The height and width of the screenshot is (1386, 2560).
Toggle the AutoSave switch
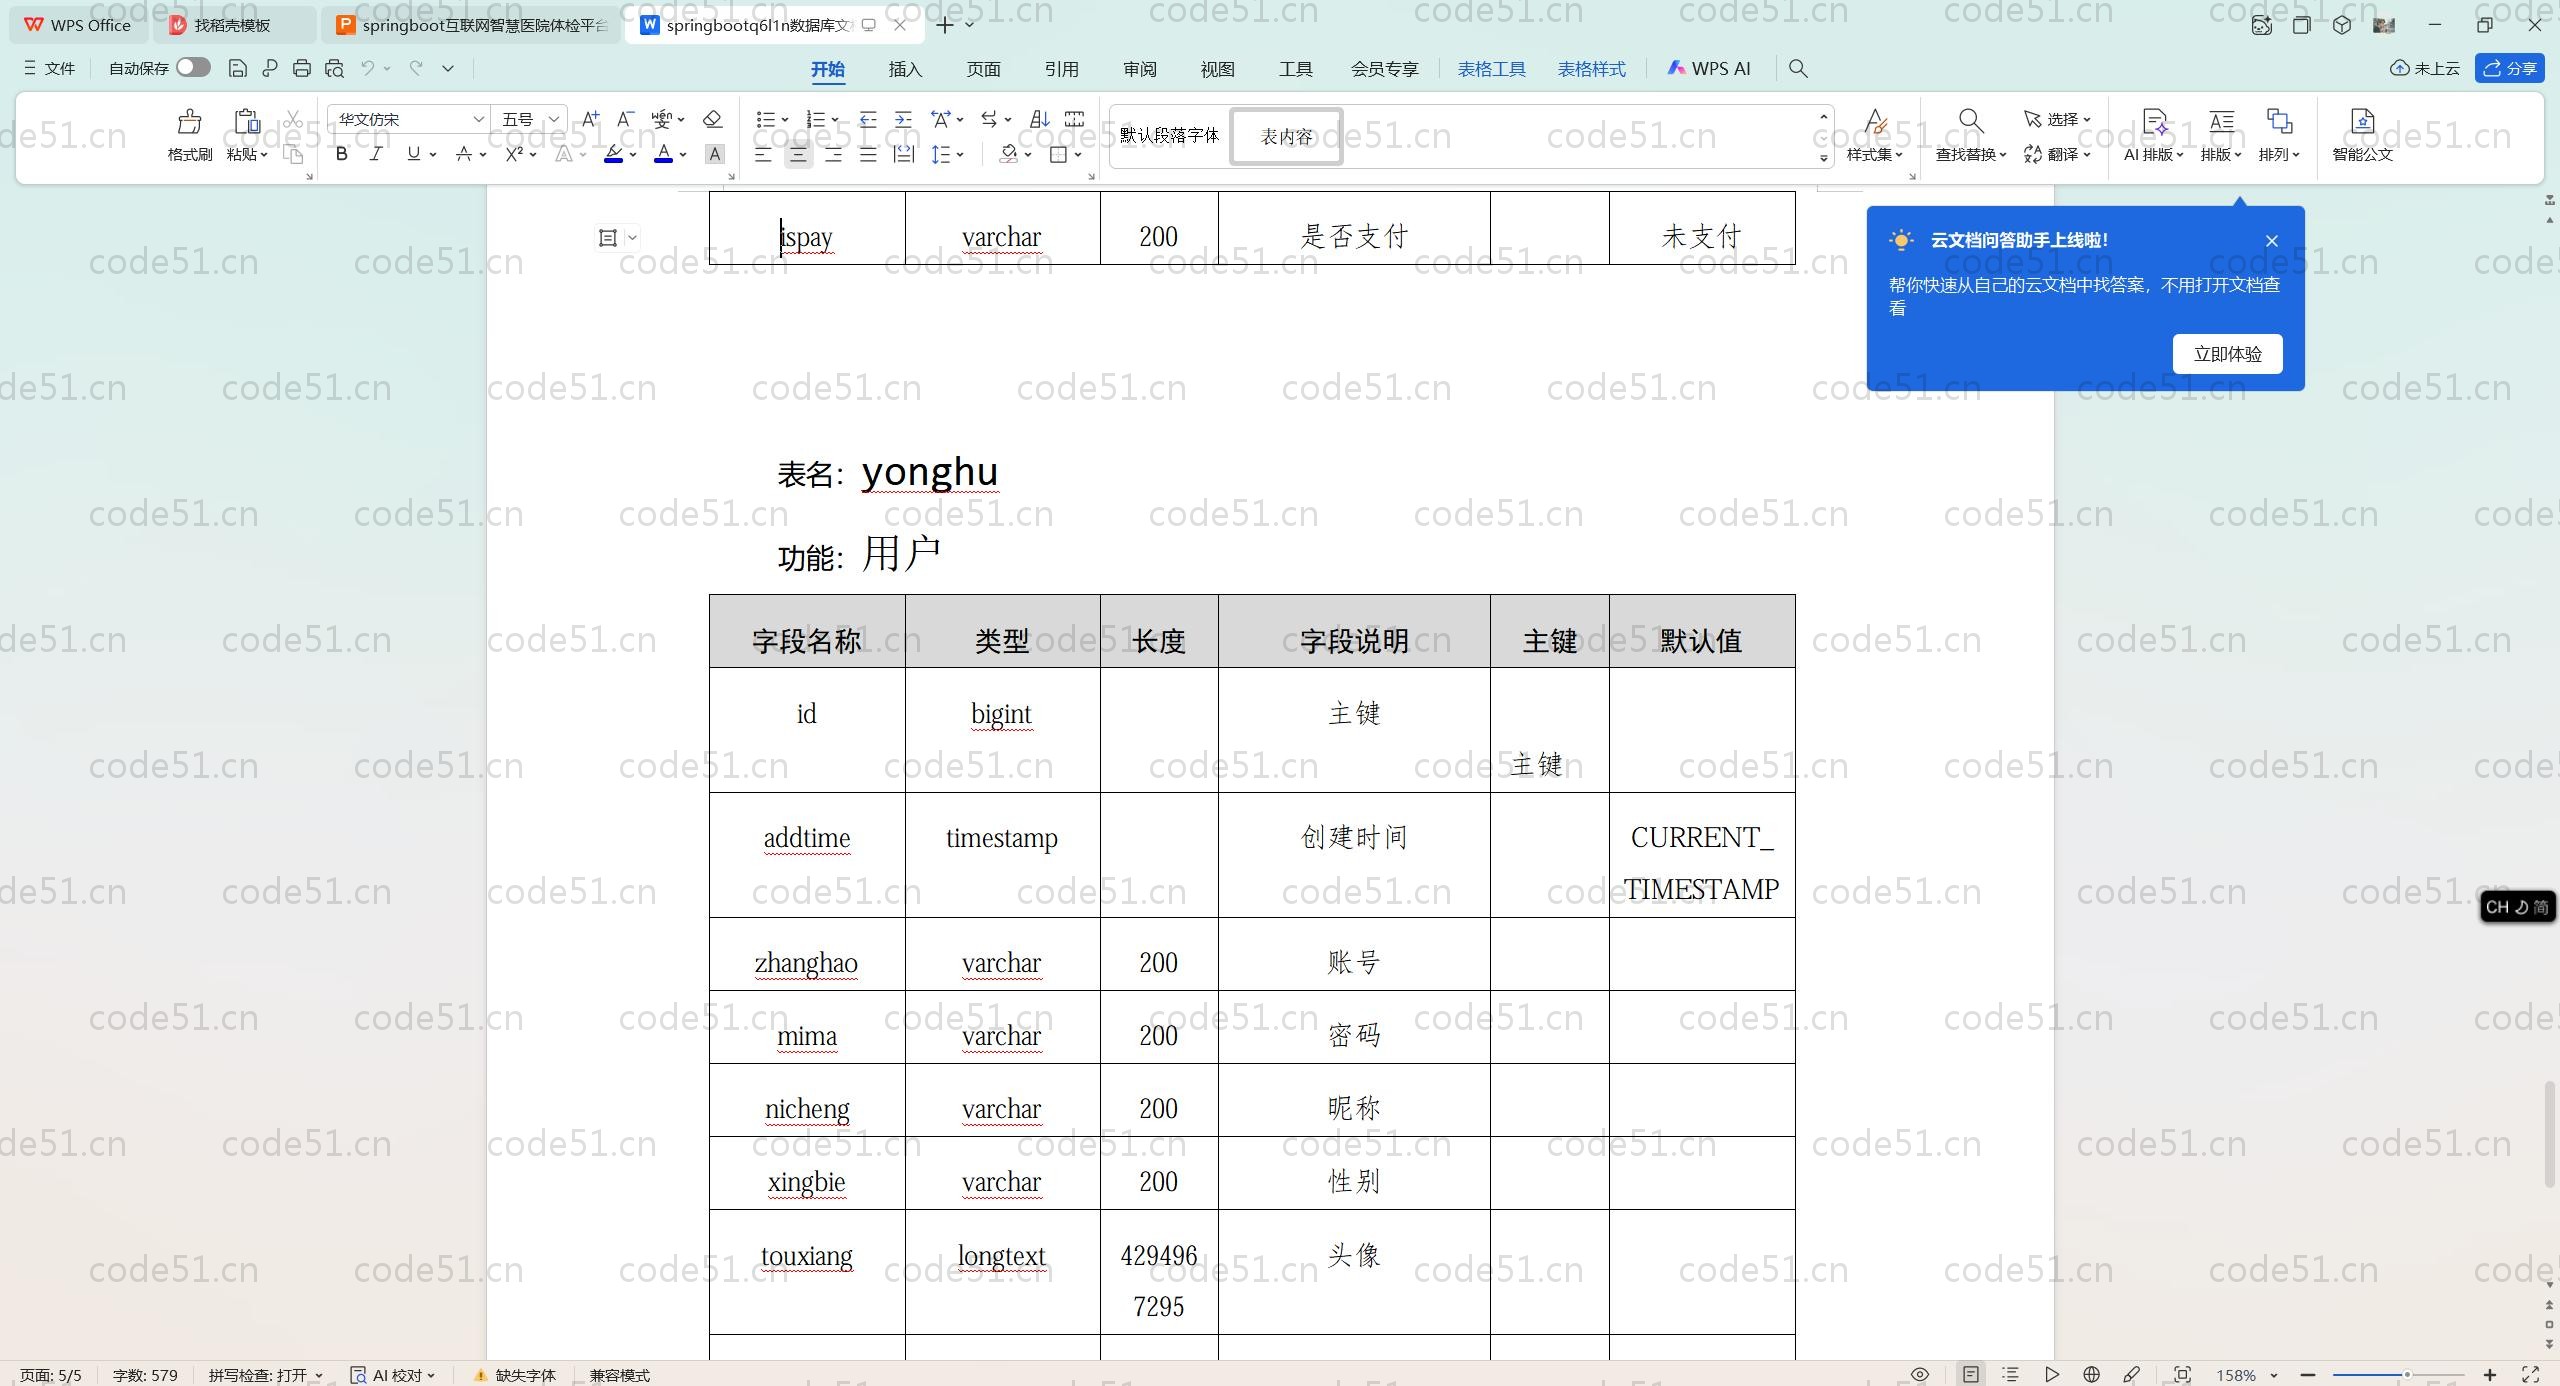click(193, 67)
